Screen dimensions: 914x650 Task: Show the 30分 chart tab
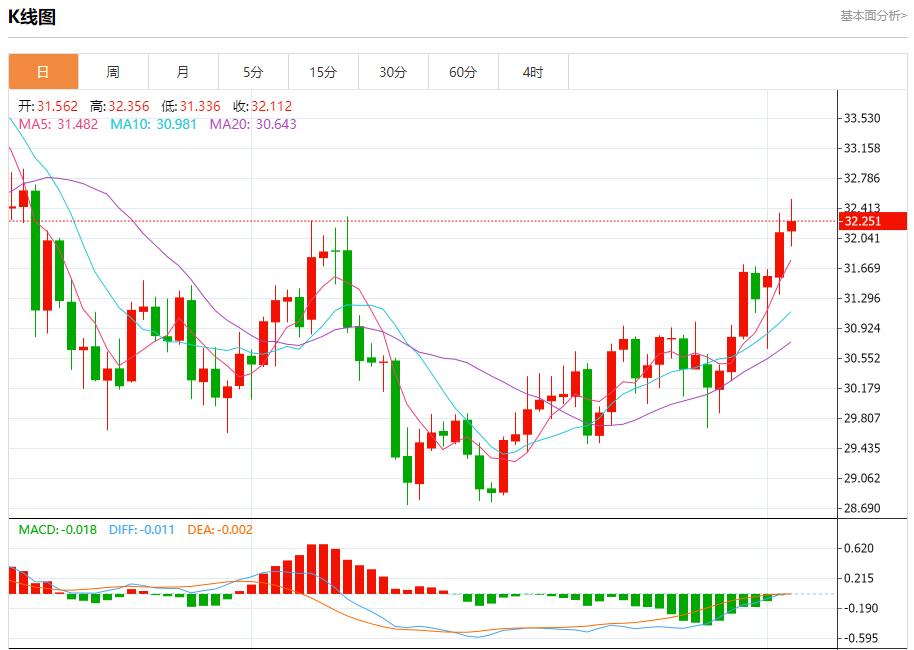[x=393, y=72]
